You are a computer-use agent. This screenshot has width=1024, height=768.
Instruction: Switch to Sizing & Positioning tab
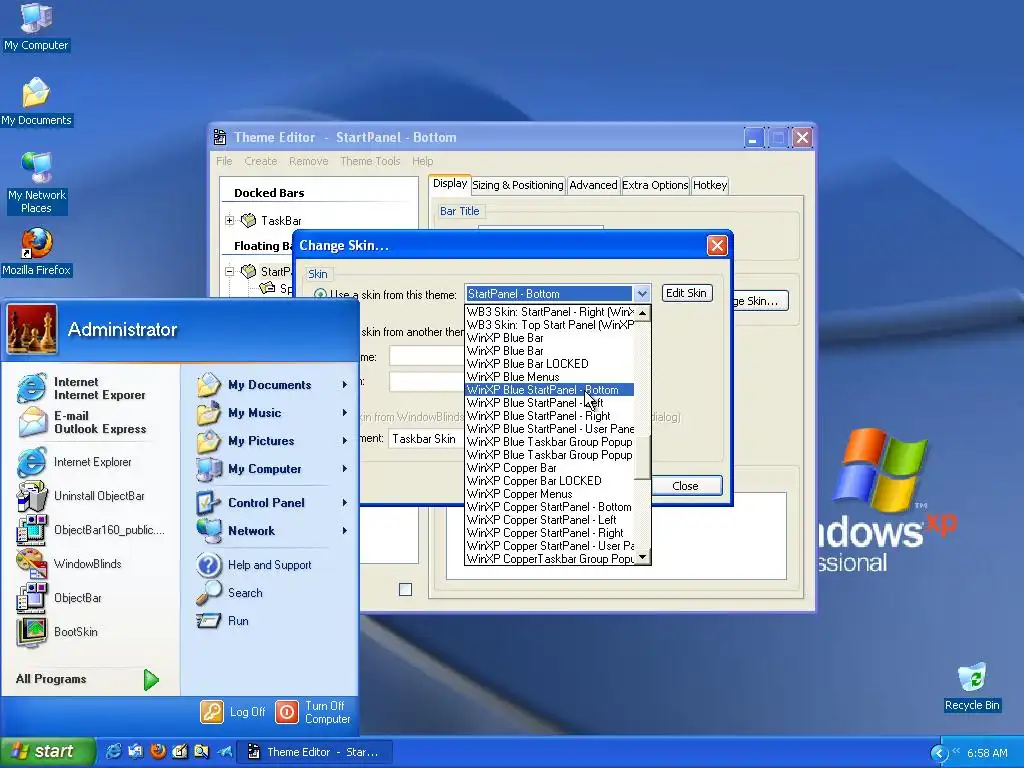click(518, 185)
